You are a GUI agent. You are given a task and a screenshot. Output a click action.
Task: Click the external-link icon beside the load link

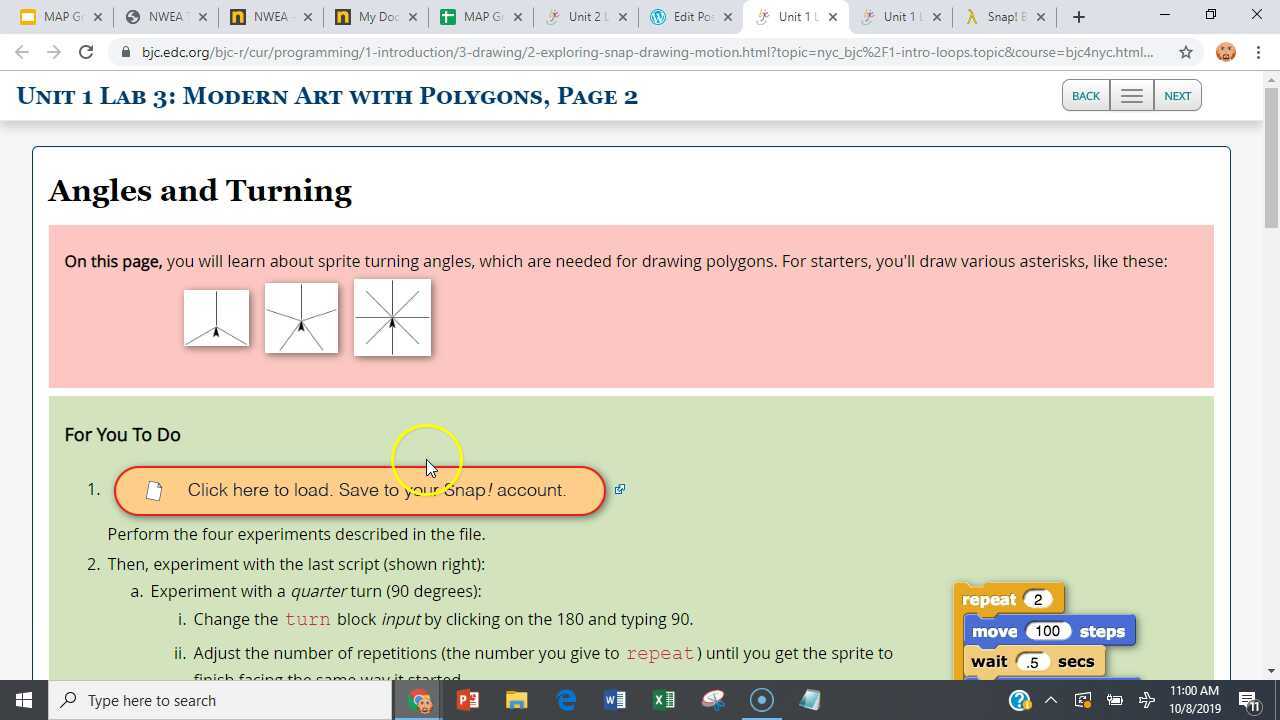(x=620, y=489)
